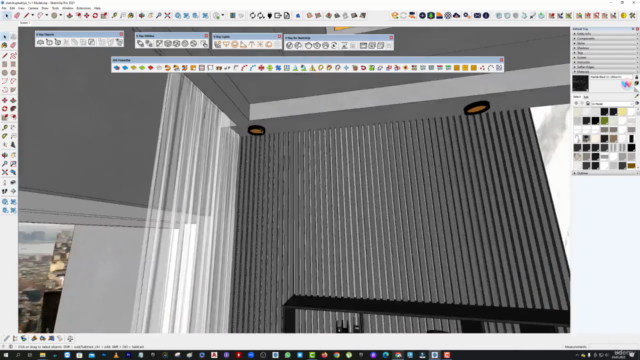Open the Draw menu
This screenshot has width=640, height=360.
pos(45,8)
